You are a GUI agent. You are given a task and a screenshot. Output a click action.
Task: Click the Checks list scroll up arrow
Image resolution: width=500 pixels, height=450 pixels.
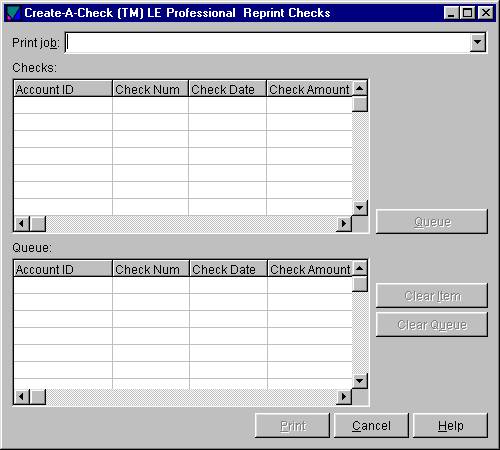(x=359, y=88)
